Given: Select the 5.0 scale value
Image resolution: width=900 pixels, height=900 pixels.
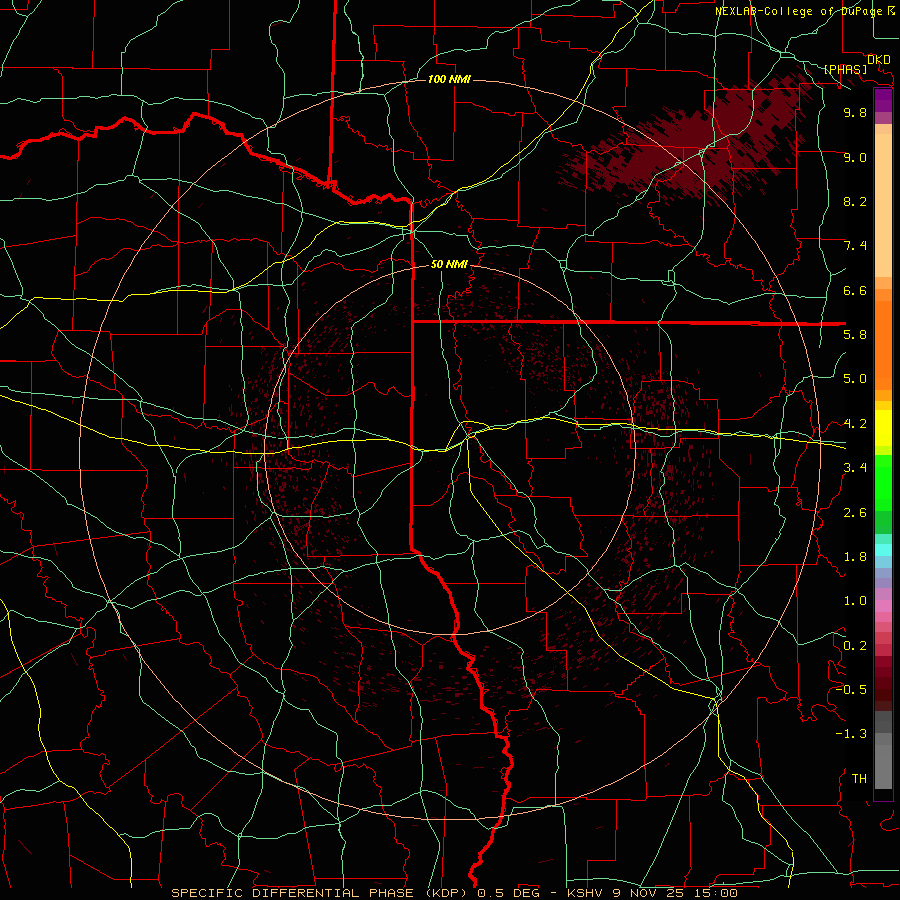Looking at the screenshot, I should click(x=855, y=379).
